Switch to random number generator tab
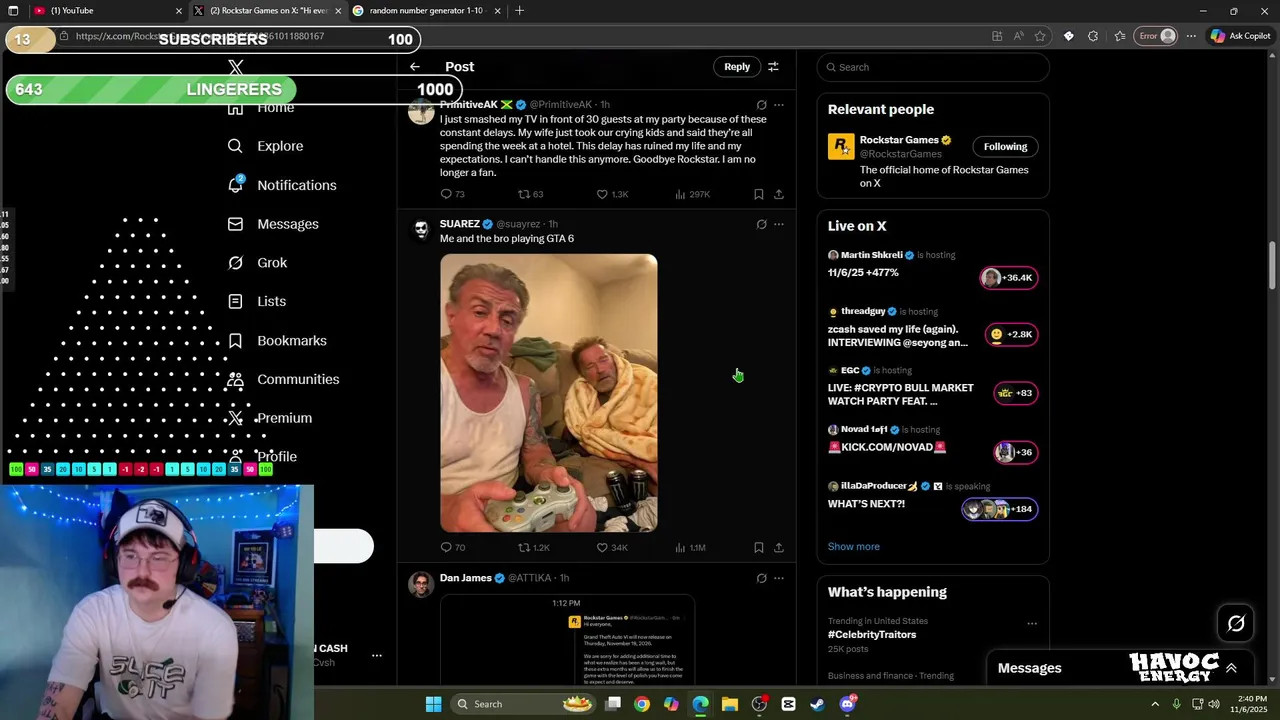 (428, 11)
